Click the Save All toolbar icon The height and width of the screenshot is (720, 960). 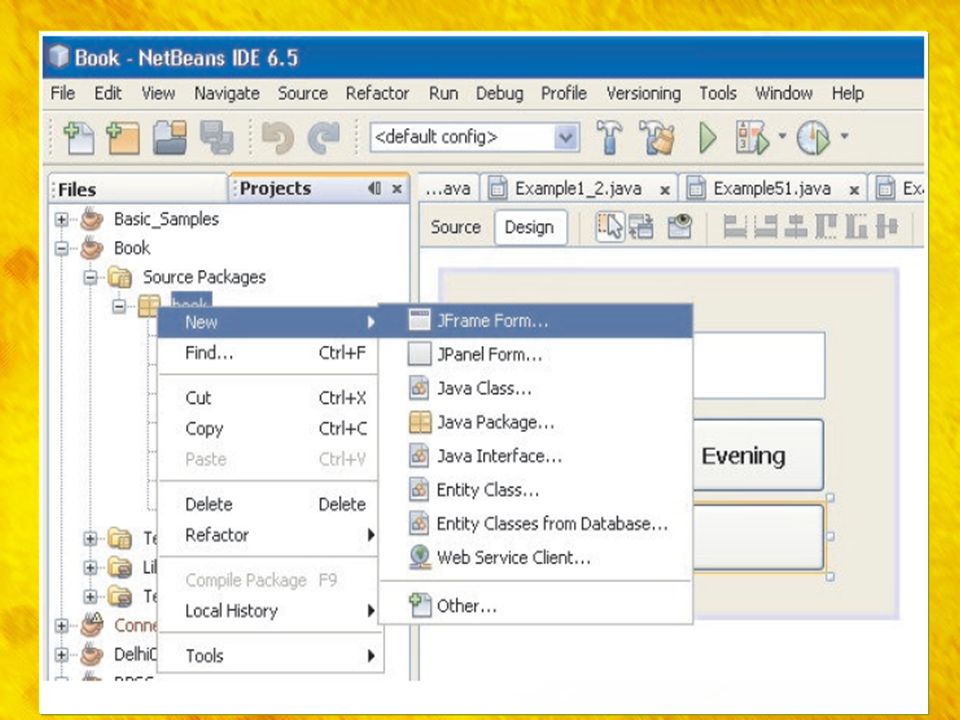pos(216,137)
